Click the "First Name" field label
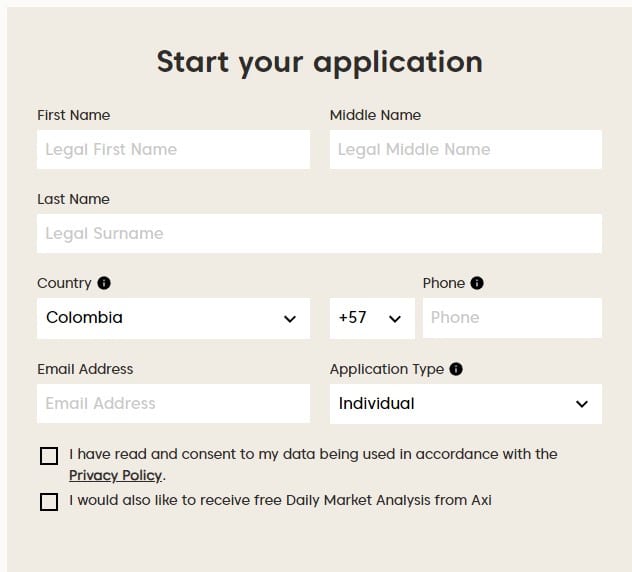The height and width of the screenshot is (572, 632). (73, 115)
